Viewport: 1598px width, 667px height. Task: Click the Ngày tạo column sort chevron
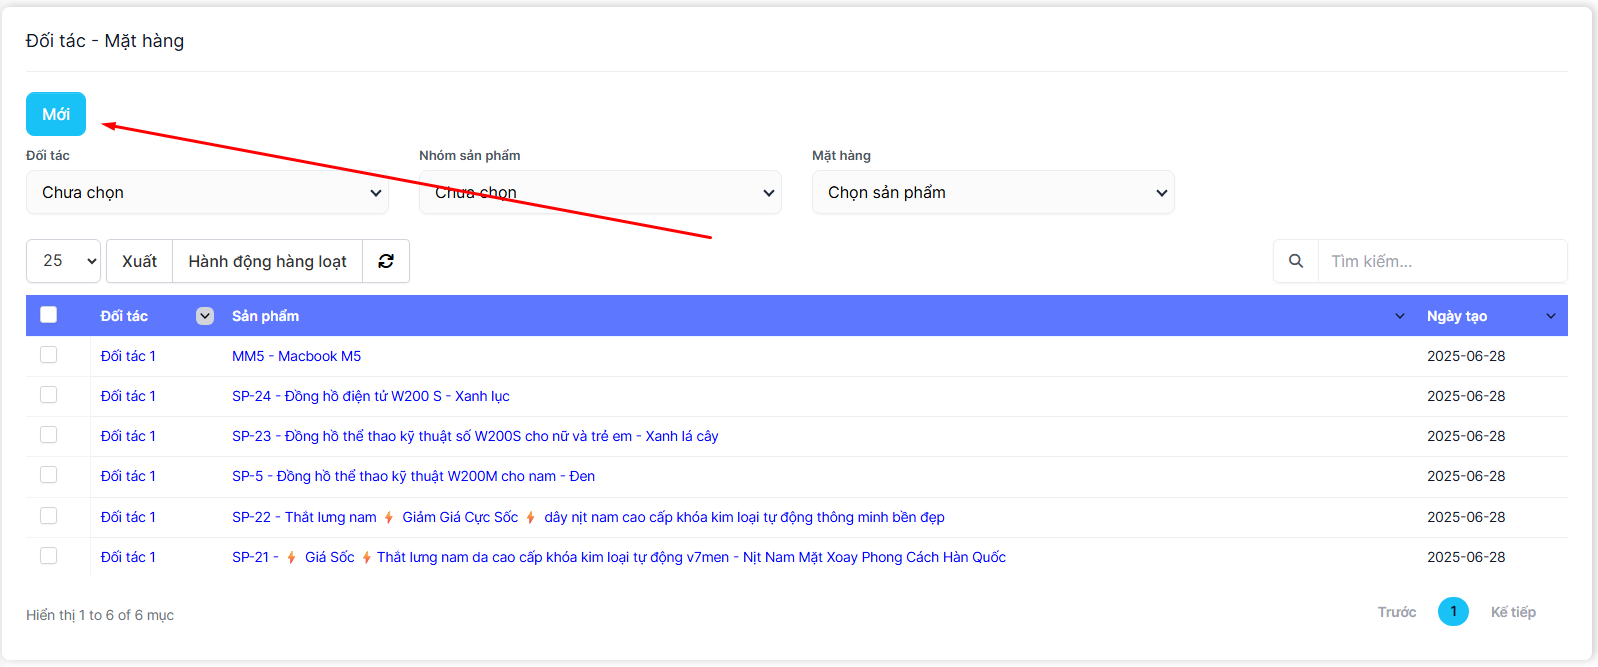1550,316
